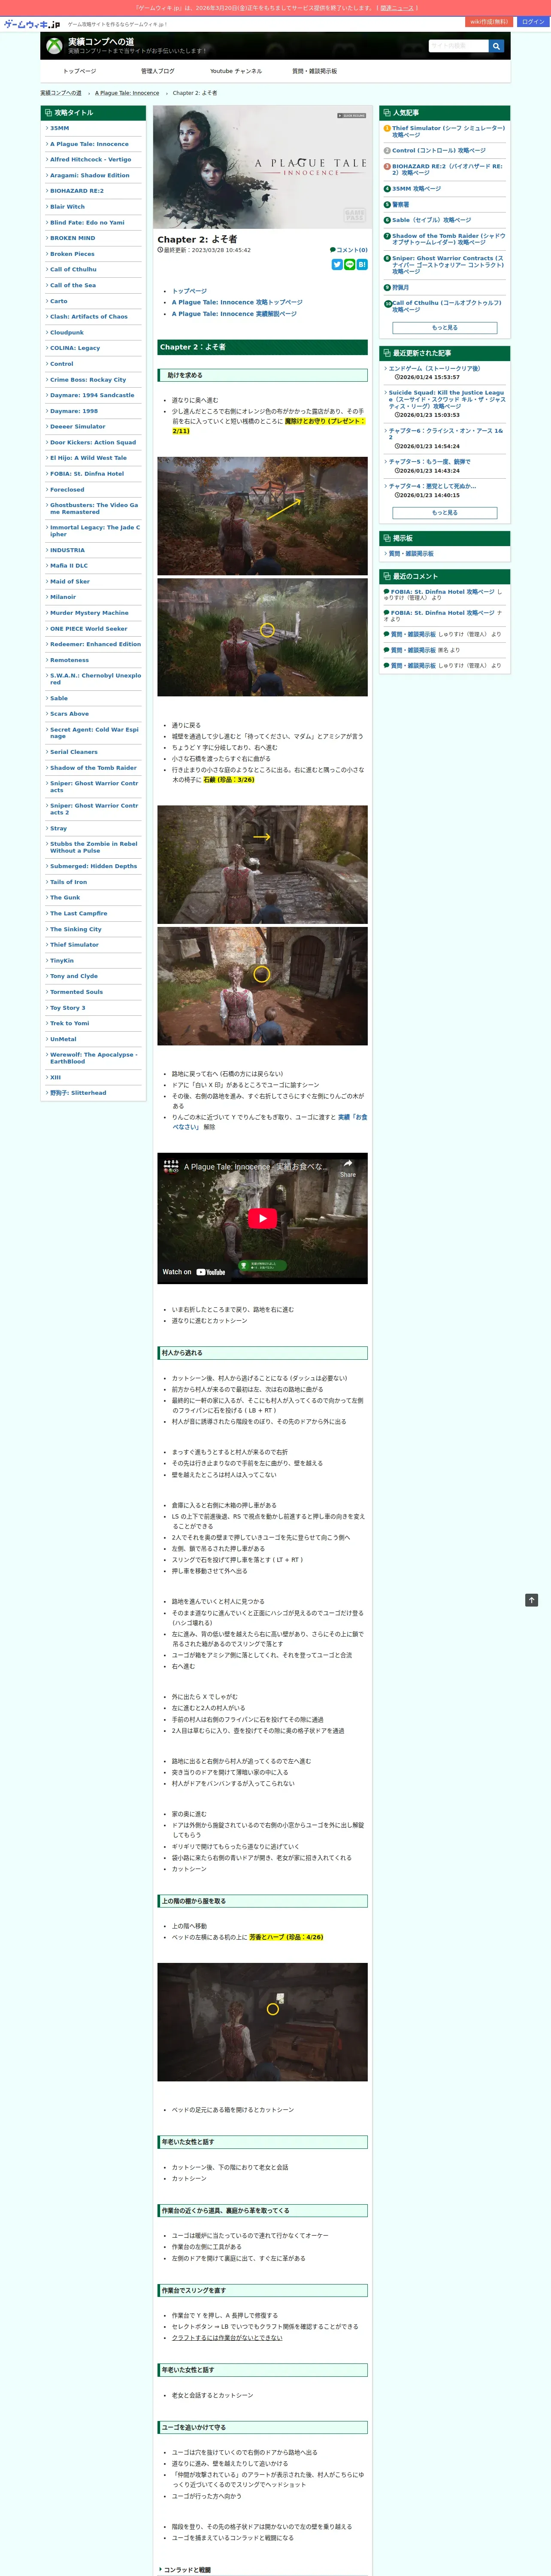
Task: Click the A Plague Tale Innocence banner image
Action: pos(262,168)
